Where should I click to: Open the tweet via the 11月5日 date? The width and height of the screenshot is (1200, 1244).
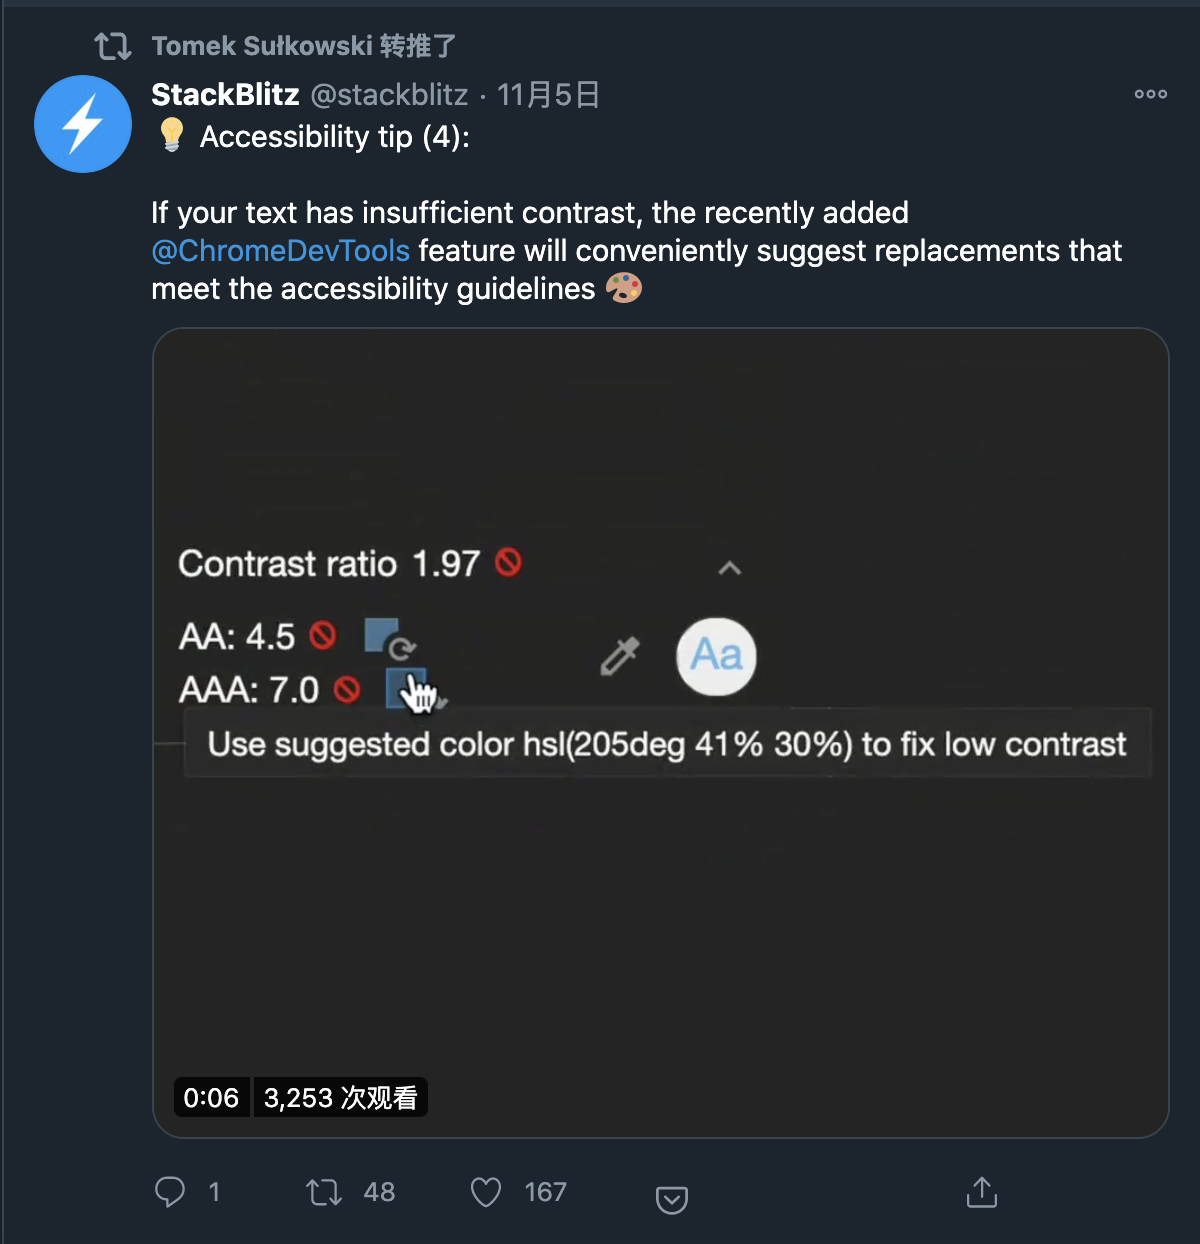pyautogui.click(x=548, y=94)
